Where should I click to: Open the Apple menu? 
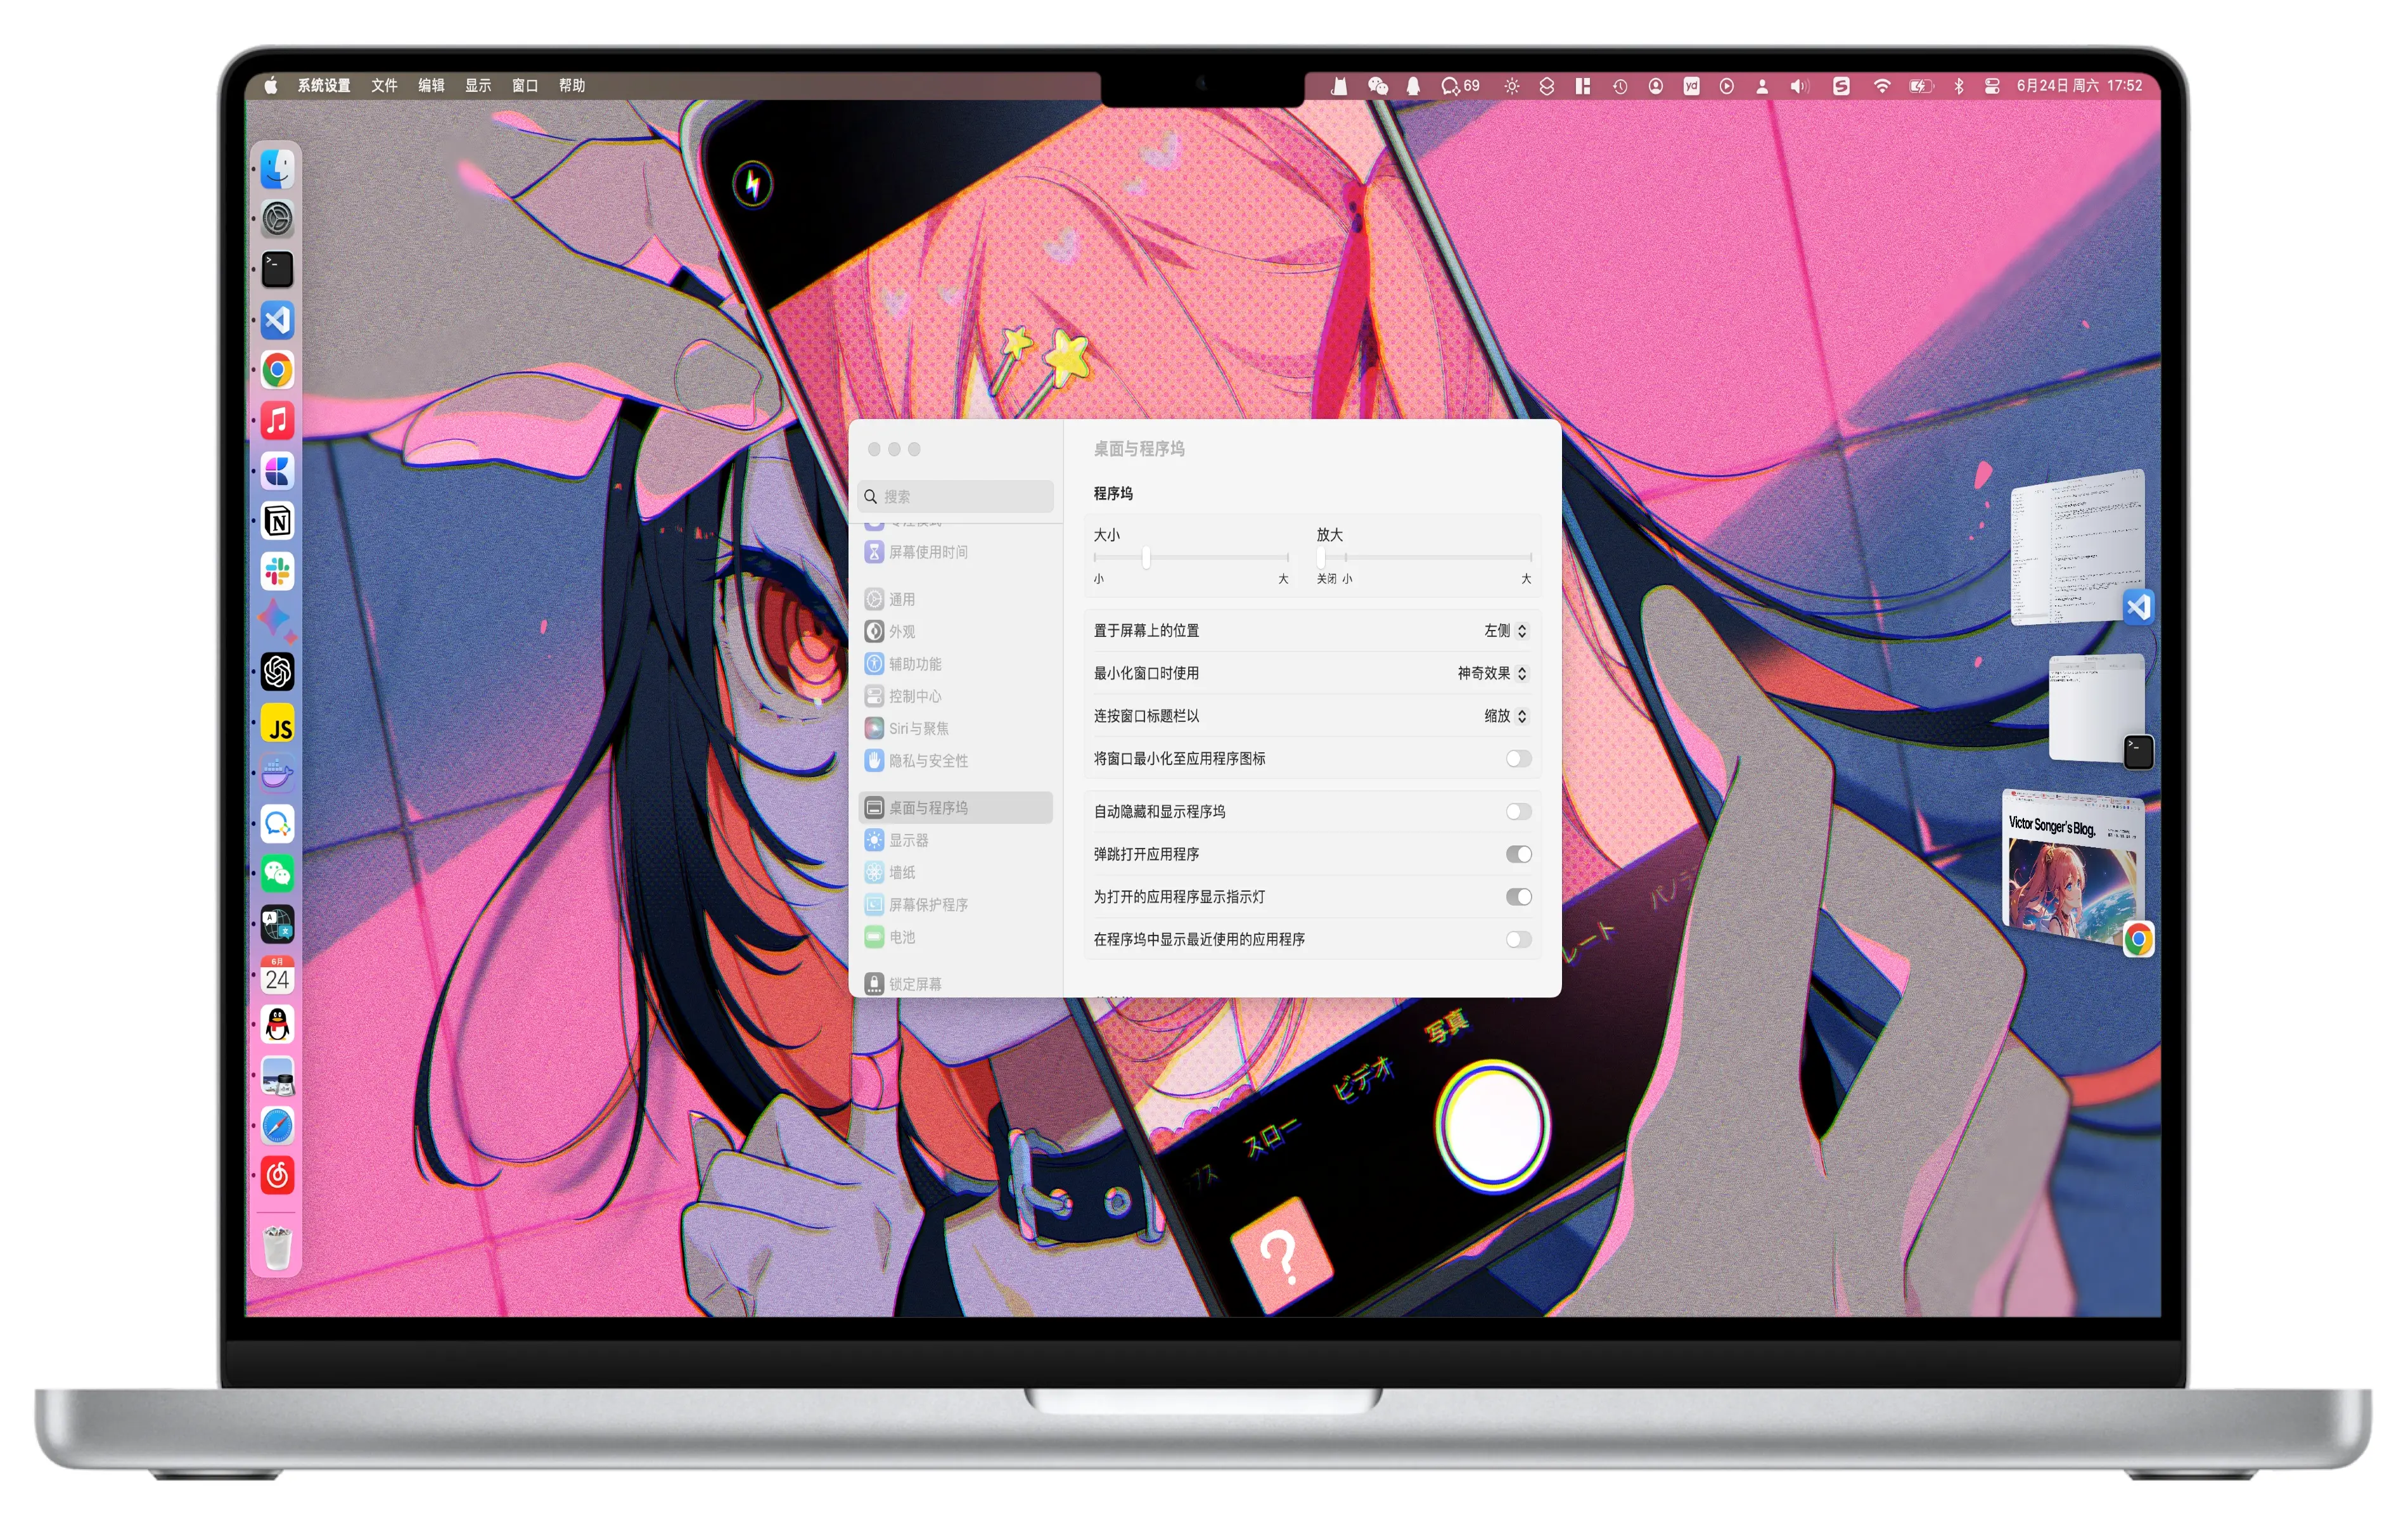tap(270, 86)
